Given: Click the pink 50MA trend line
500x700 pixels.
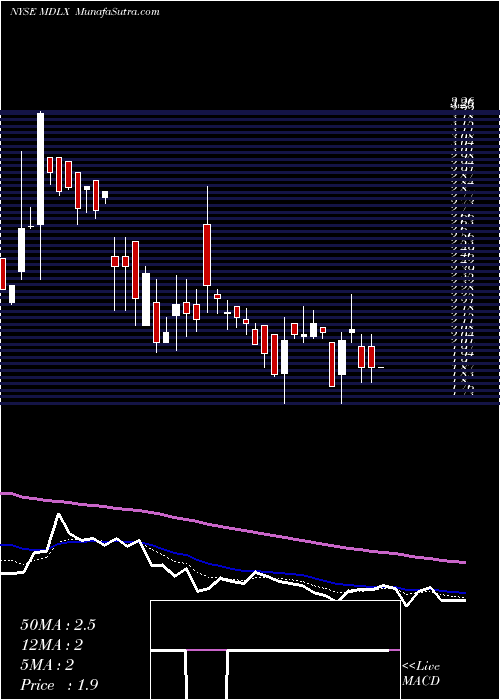Looking at the screenshot, I should 232,527.
